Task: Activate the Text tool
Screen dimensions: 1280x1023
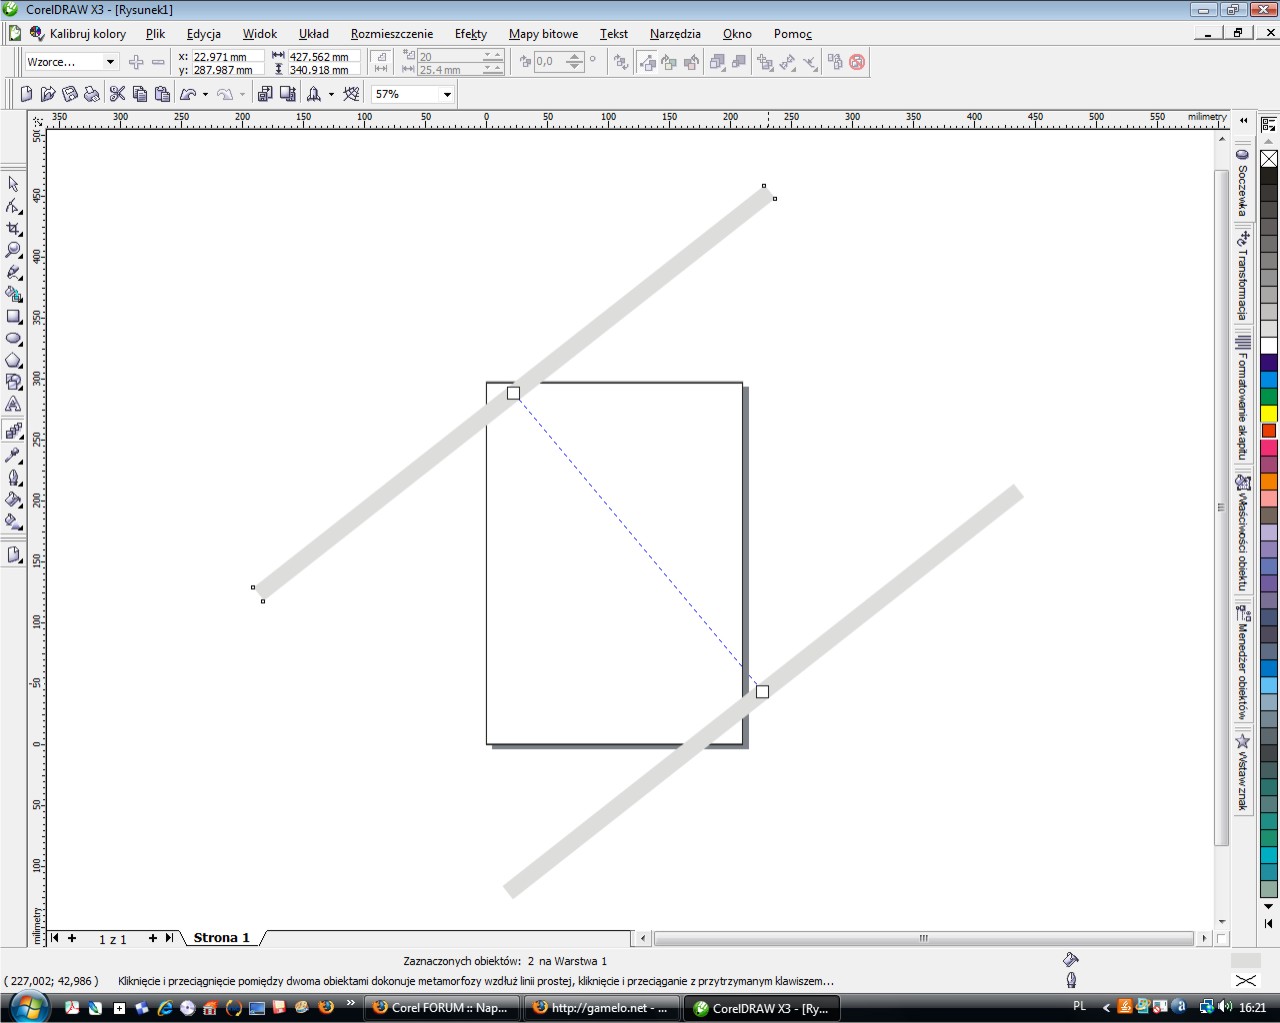Action: pyautogui.click(x=13, y=404)
